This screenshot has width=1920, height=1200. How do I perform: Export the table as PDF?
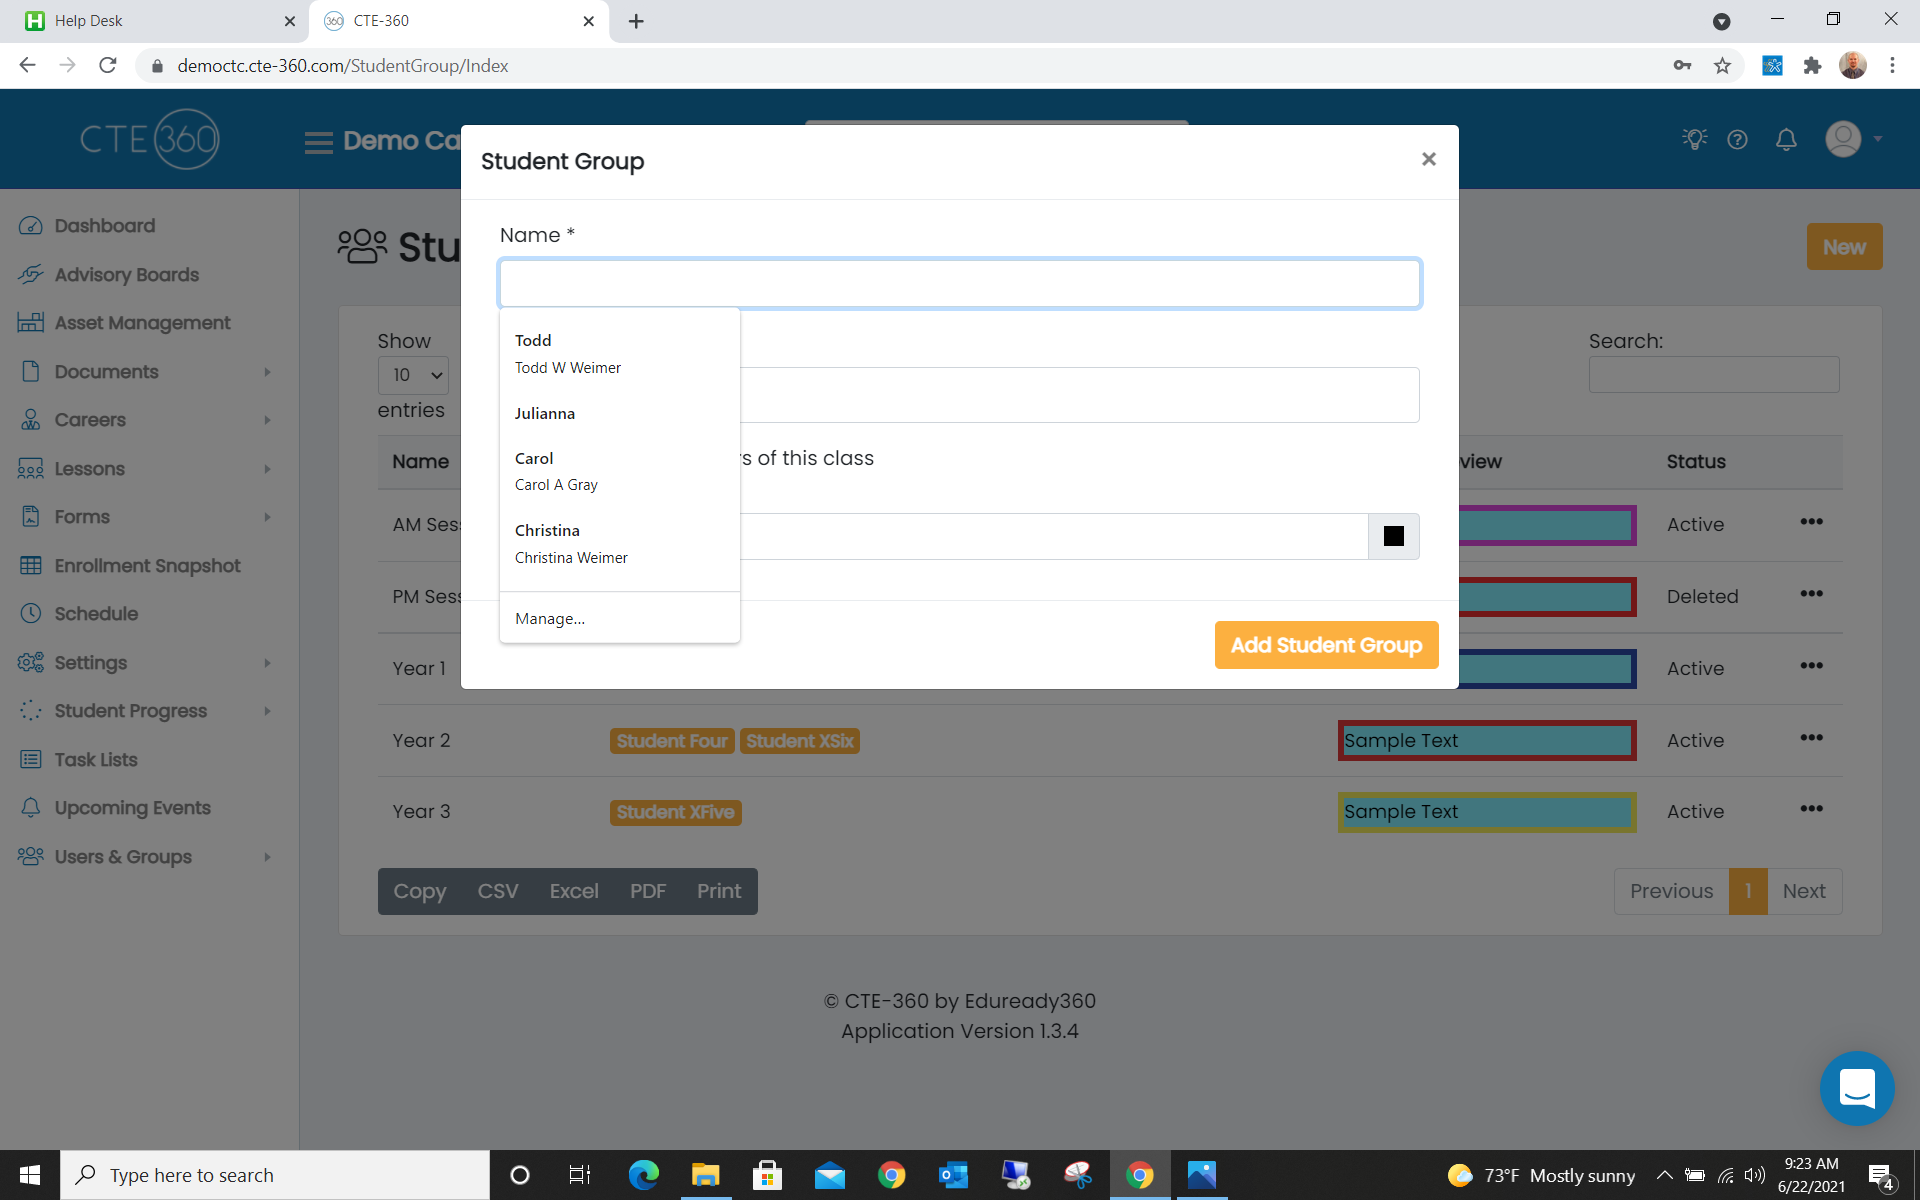pos(647,891)
